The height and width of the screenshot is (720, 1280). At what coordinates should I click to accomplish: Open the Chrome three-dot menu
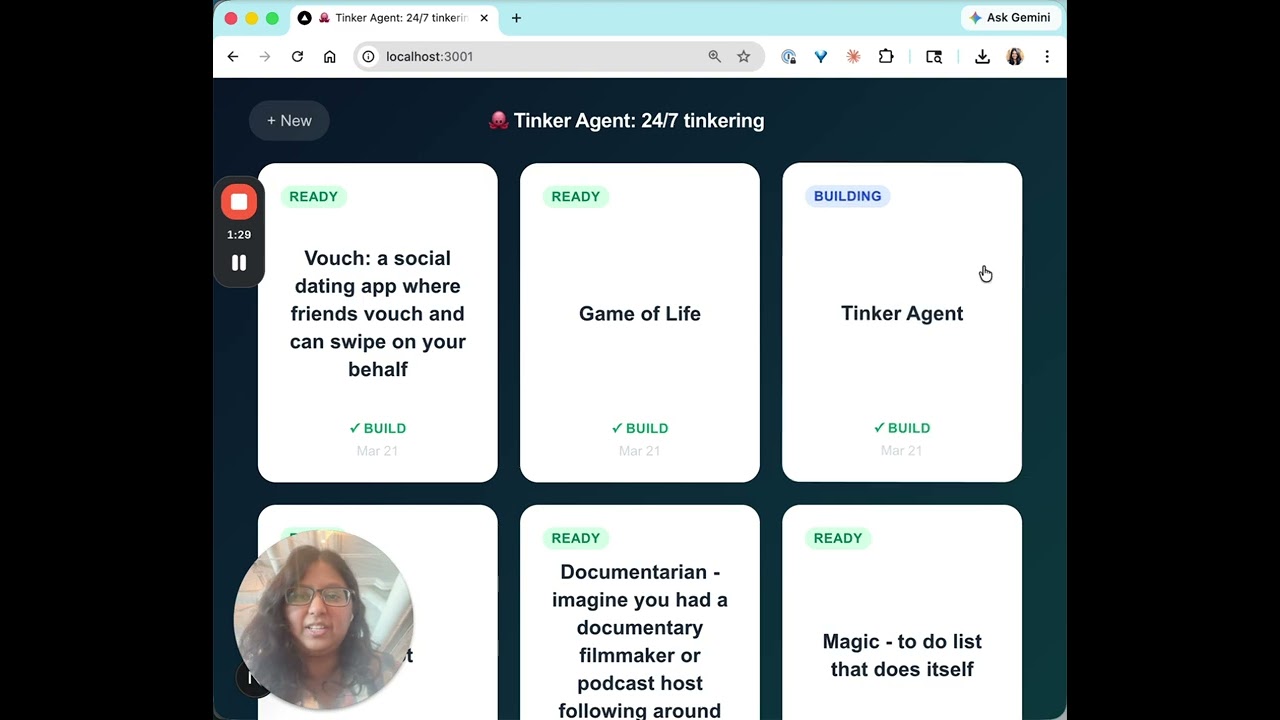pyautogui.click(x=1047, y=57)
